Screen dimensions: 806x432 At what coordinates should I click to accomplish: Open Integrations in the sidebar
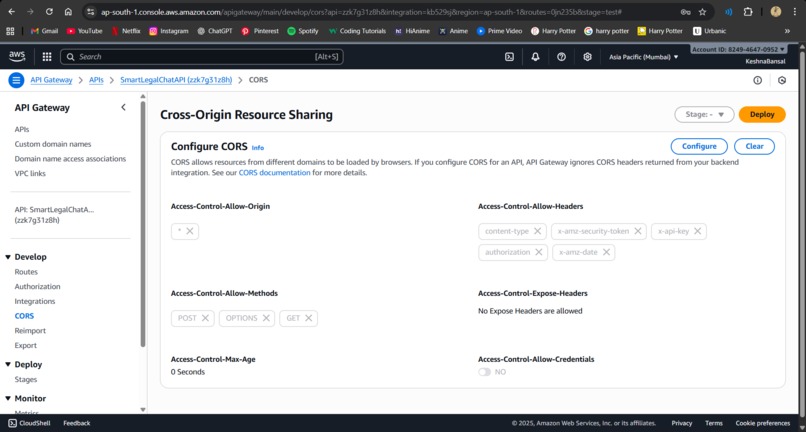(x=35, y=301)
